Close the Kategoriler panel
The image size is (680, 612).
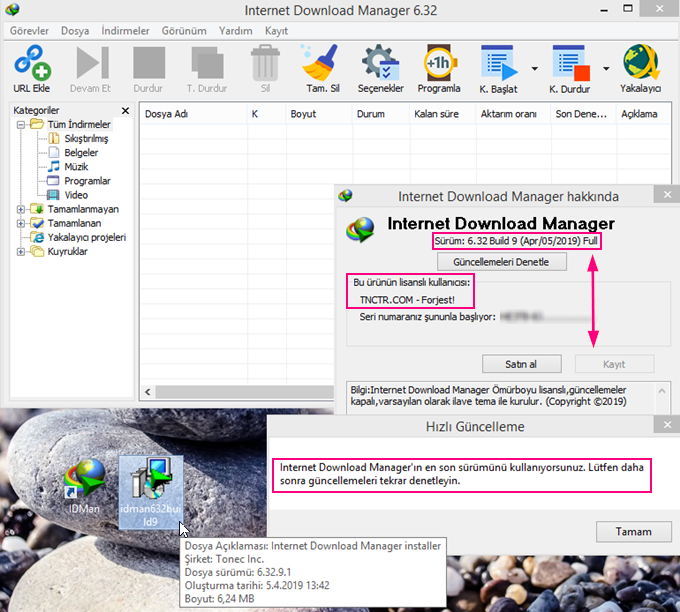pos(125,111)
